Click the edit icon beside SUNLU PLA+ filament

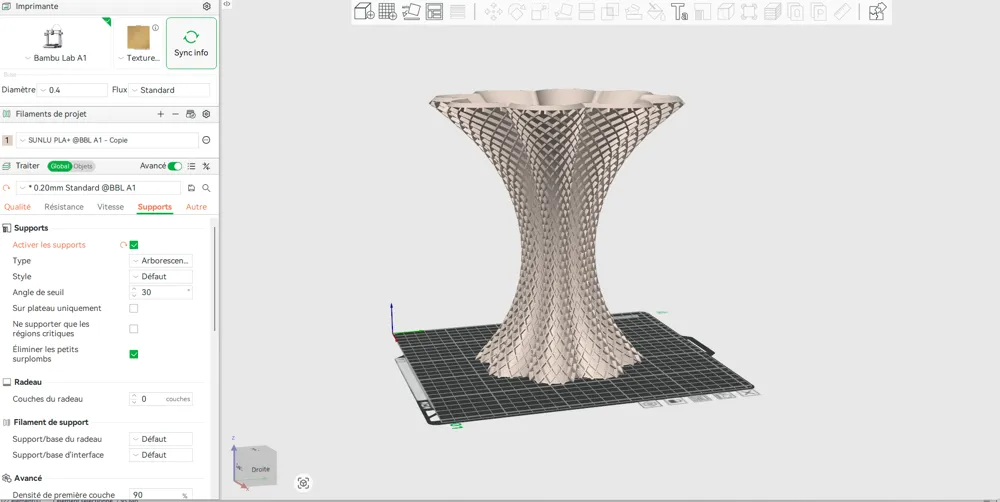click(206, 140)
